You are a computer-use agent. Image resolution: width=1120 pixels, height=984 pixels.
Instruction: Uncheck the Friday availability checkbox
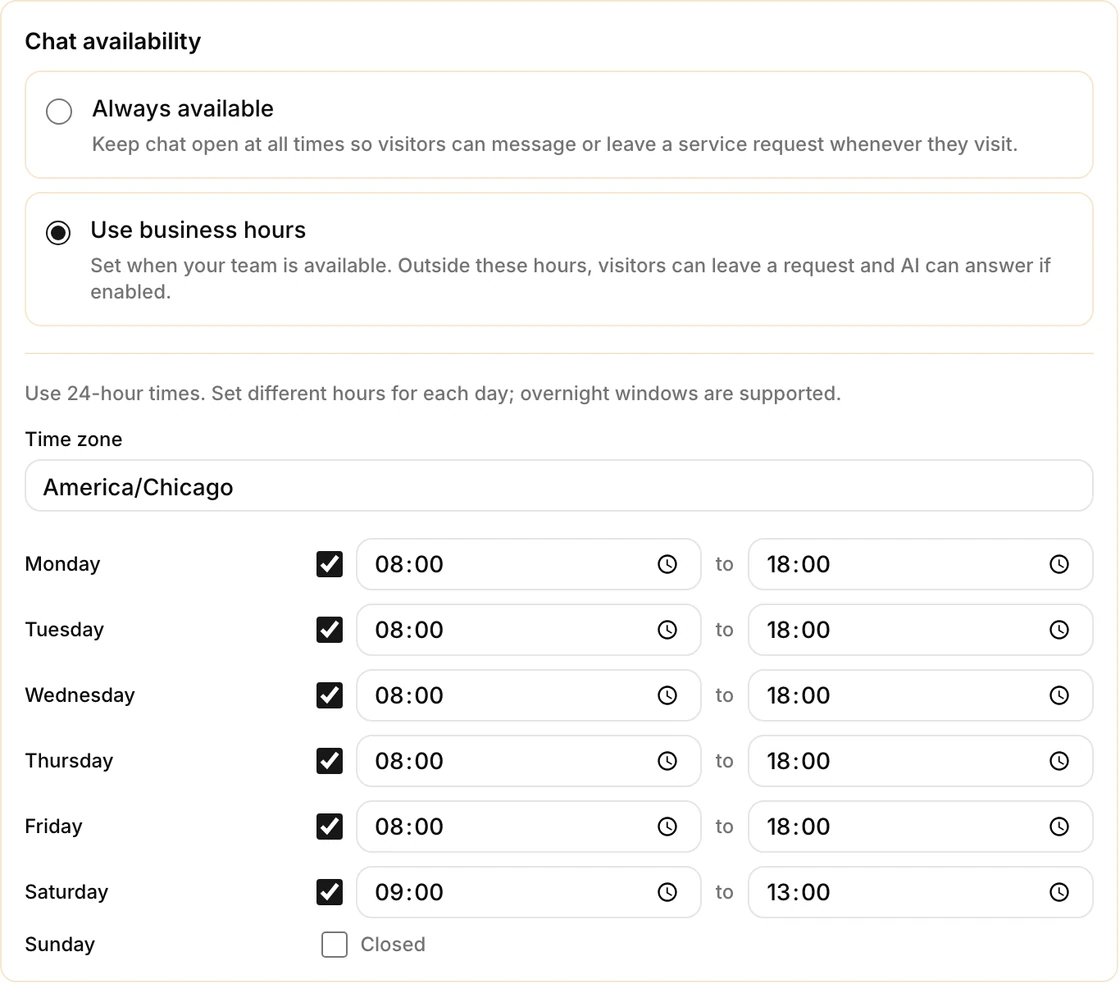point(329,827)
